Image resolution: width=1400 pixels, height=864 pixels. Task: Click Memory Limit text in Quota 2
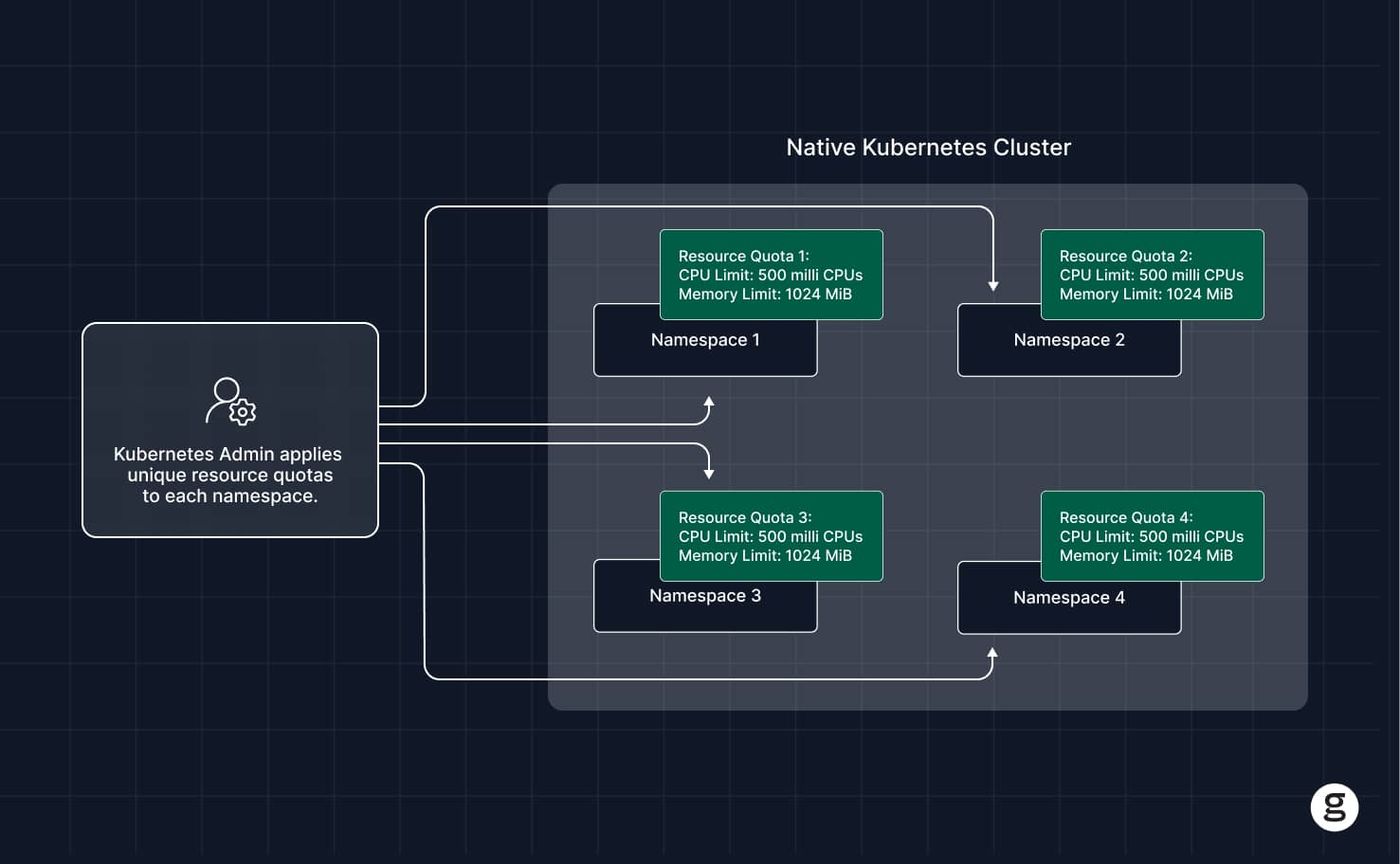[x=1146, y=294]
